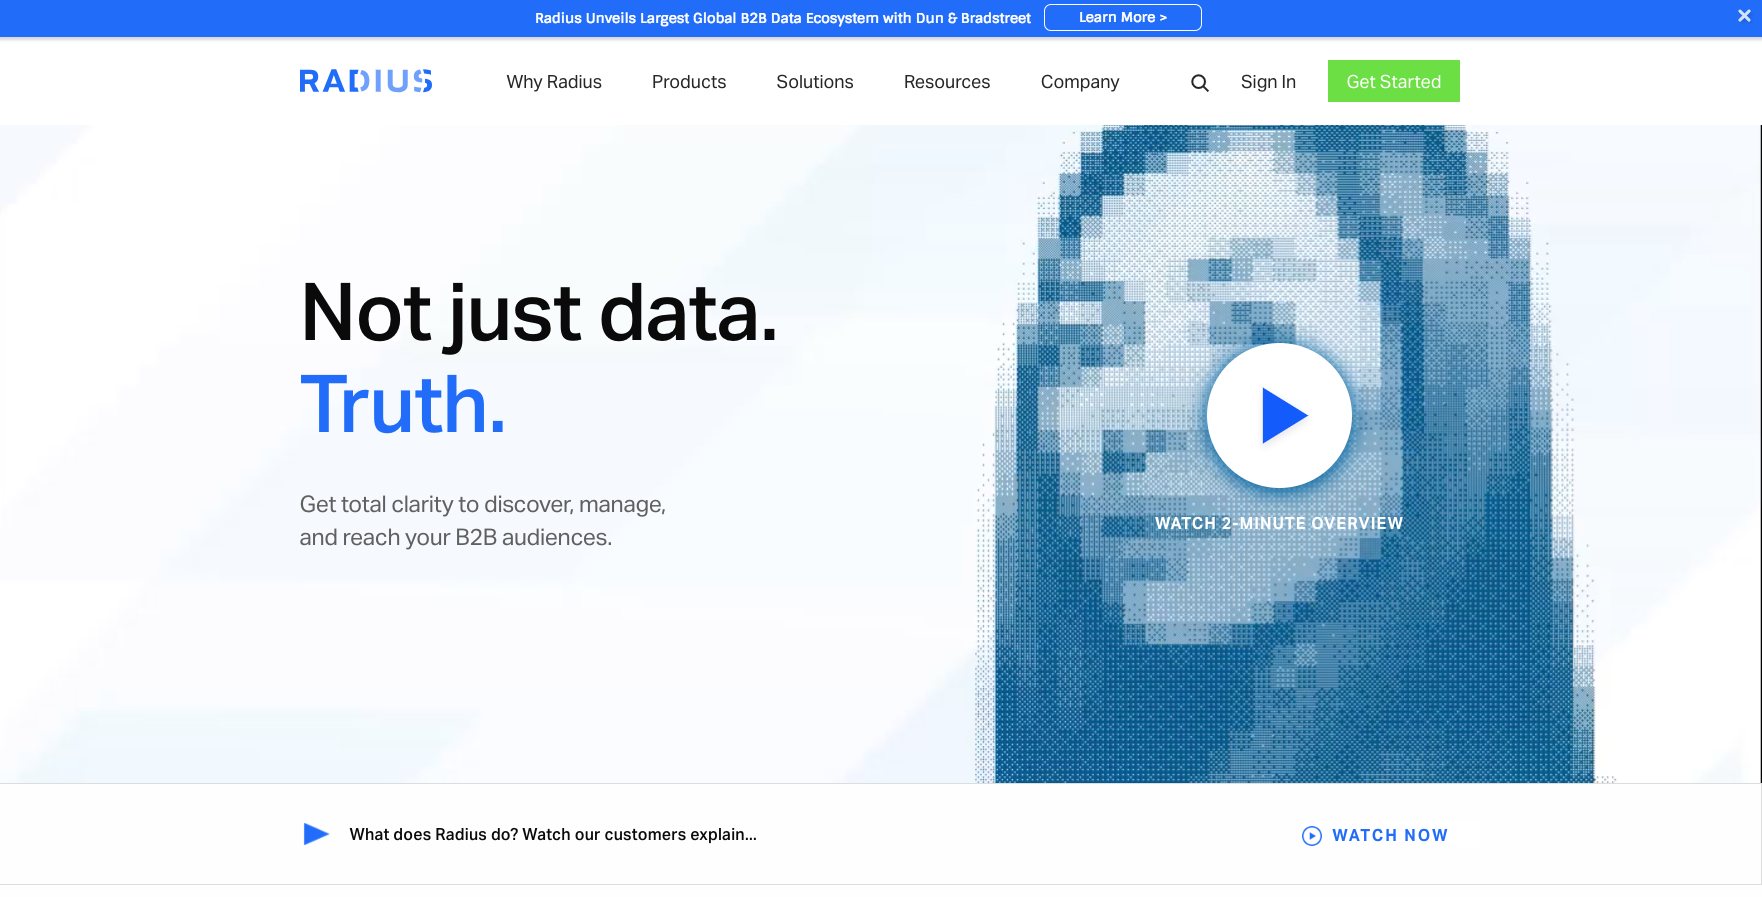The width and height of the screenshot is (1762, 897).
Task: Click the Watch 2-Minute Overview caption
Action: pyautogui.click(x=1279, y=523)
